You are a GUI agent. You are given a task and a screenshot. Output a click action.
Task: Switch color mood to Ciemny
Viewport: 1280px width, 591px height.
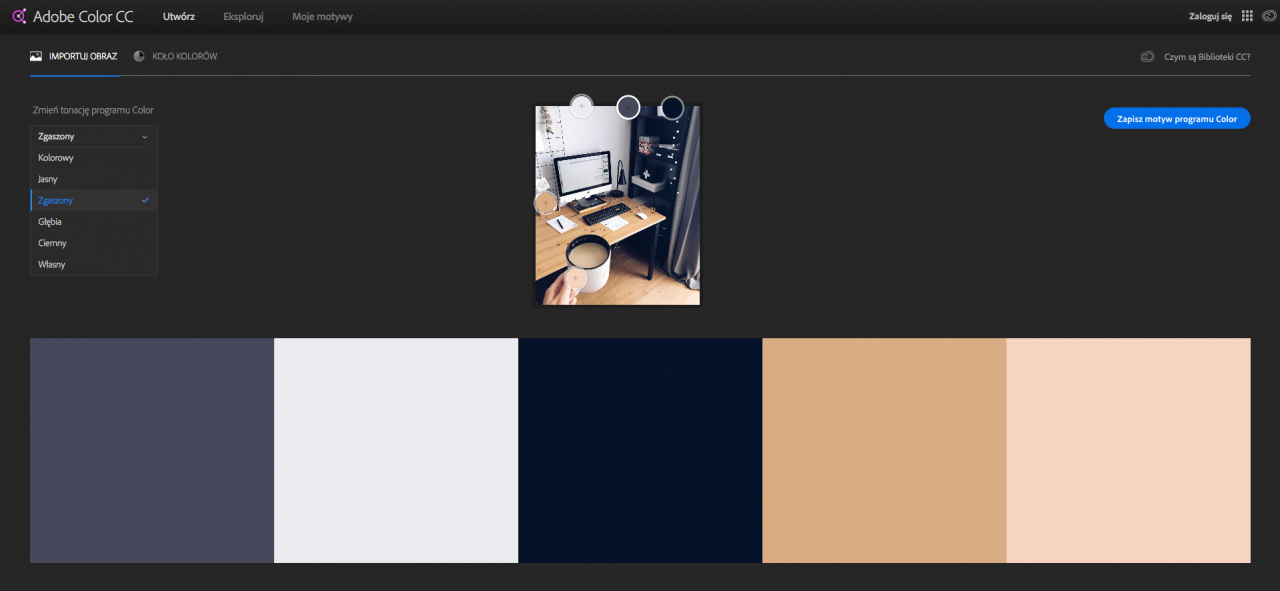point(52,243)
